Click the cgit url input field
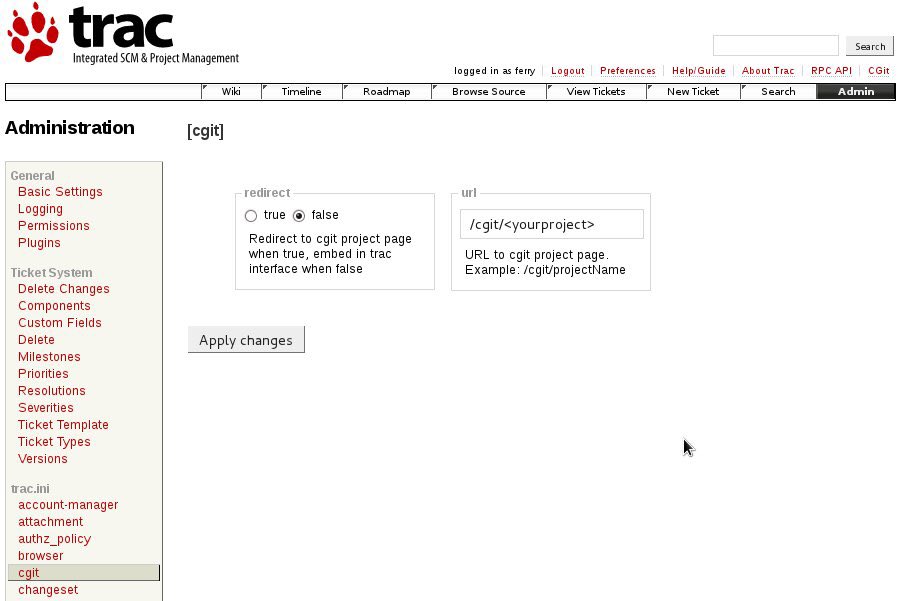Image resolution: width=898 pixels, height=601 pixels. [552, 224]
